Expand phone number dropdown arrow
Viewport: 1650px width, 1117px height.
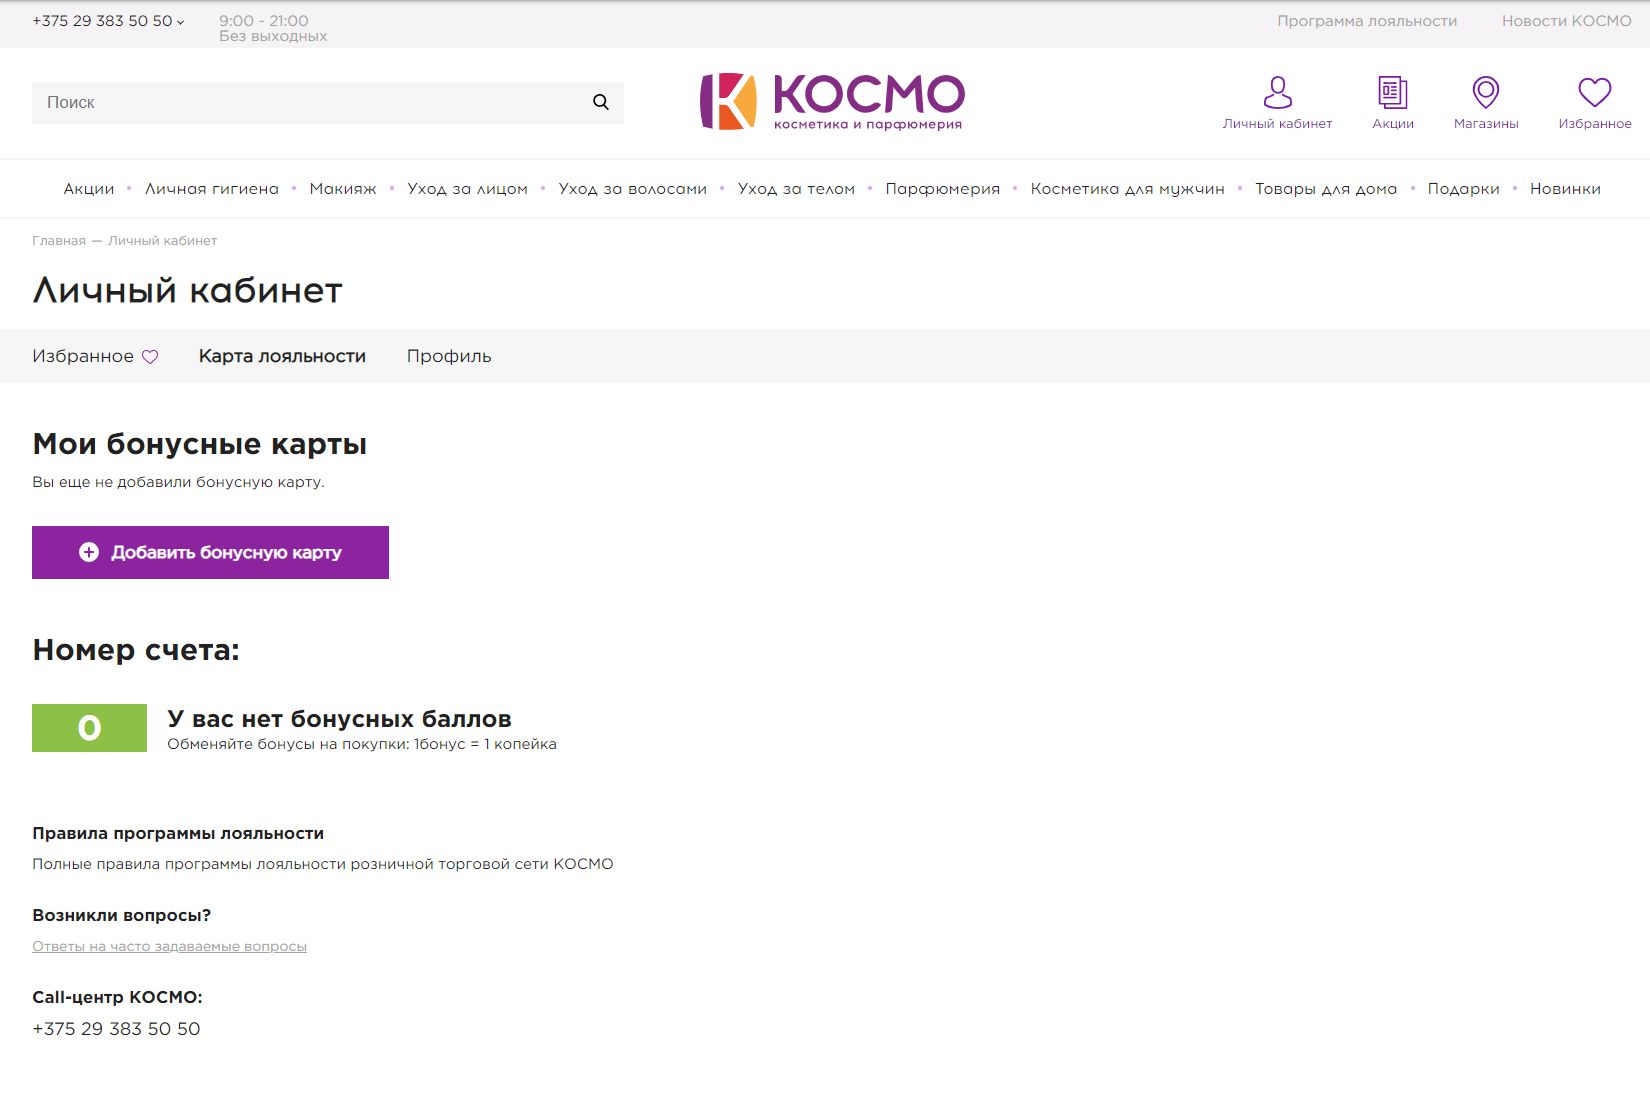point(181,22)
